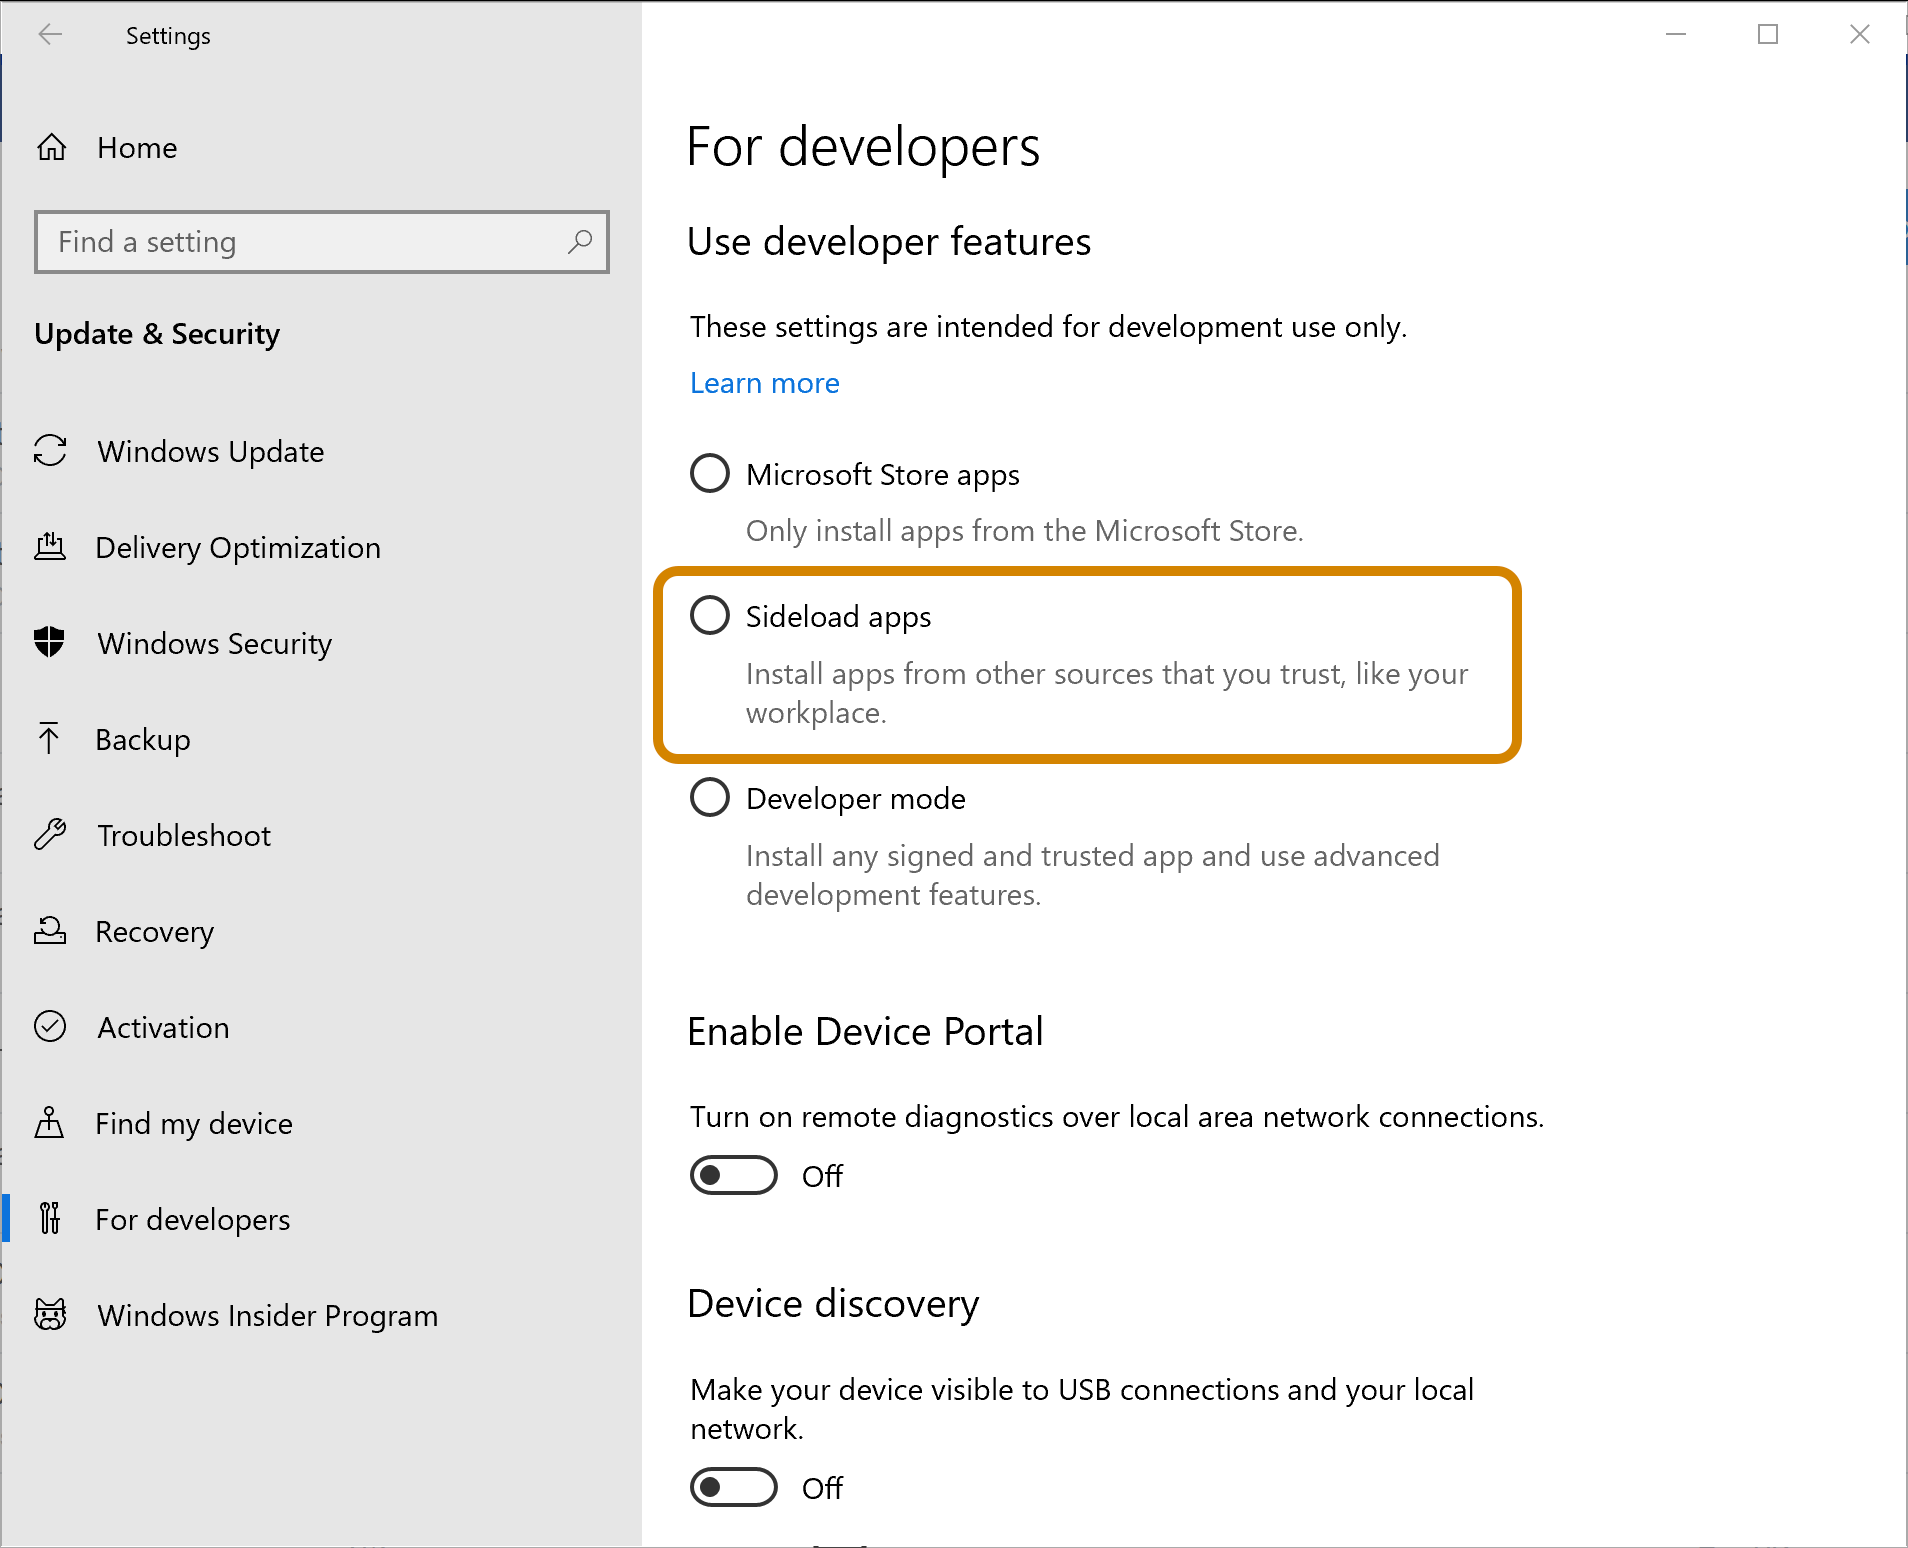Choose the Developer mode radio button
The width and height of the screenshot is (1908, 1548).
point(710,798)
